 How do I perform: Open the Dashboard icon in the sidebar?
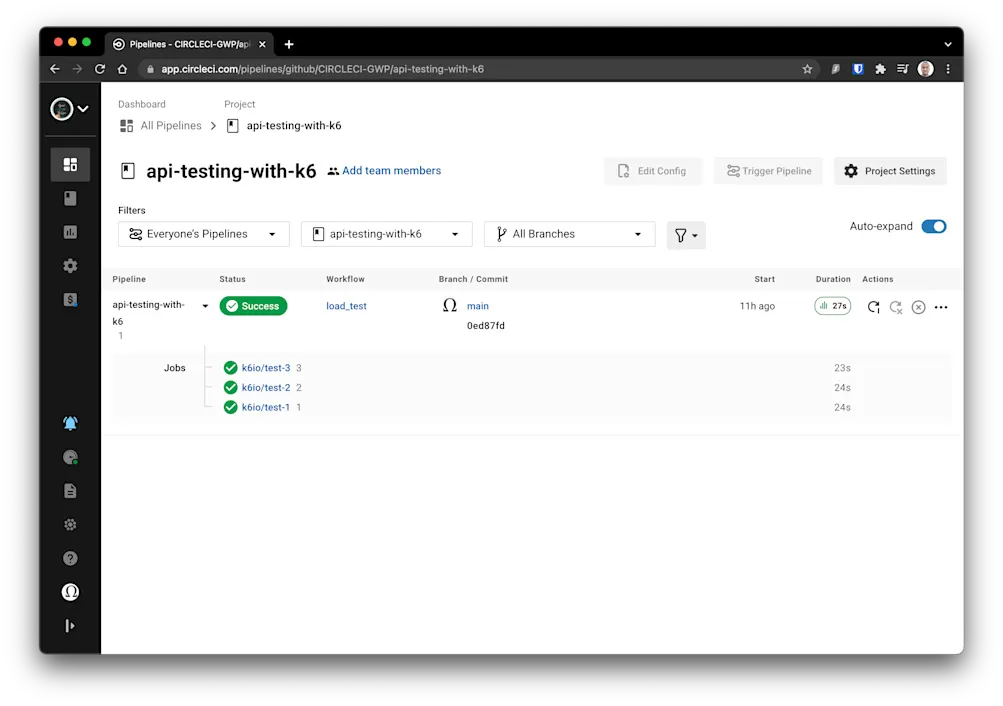[x=70, y=165]
